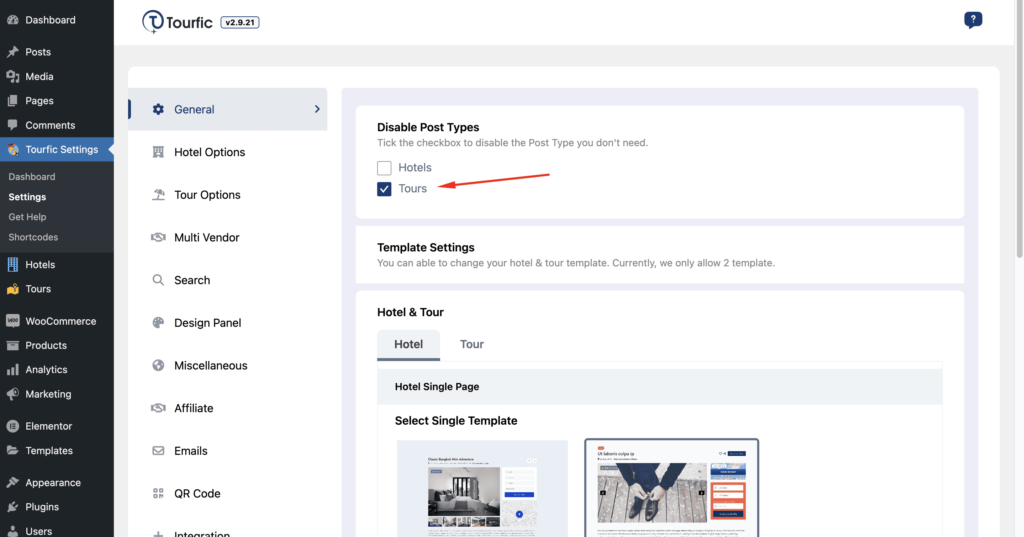Click the Marketing megaphone icon
Image resolution: width=1024 pixels, height=537 pixels.
click(x=13, y=394)
